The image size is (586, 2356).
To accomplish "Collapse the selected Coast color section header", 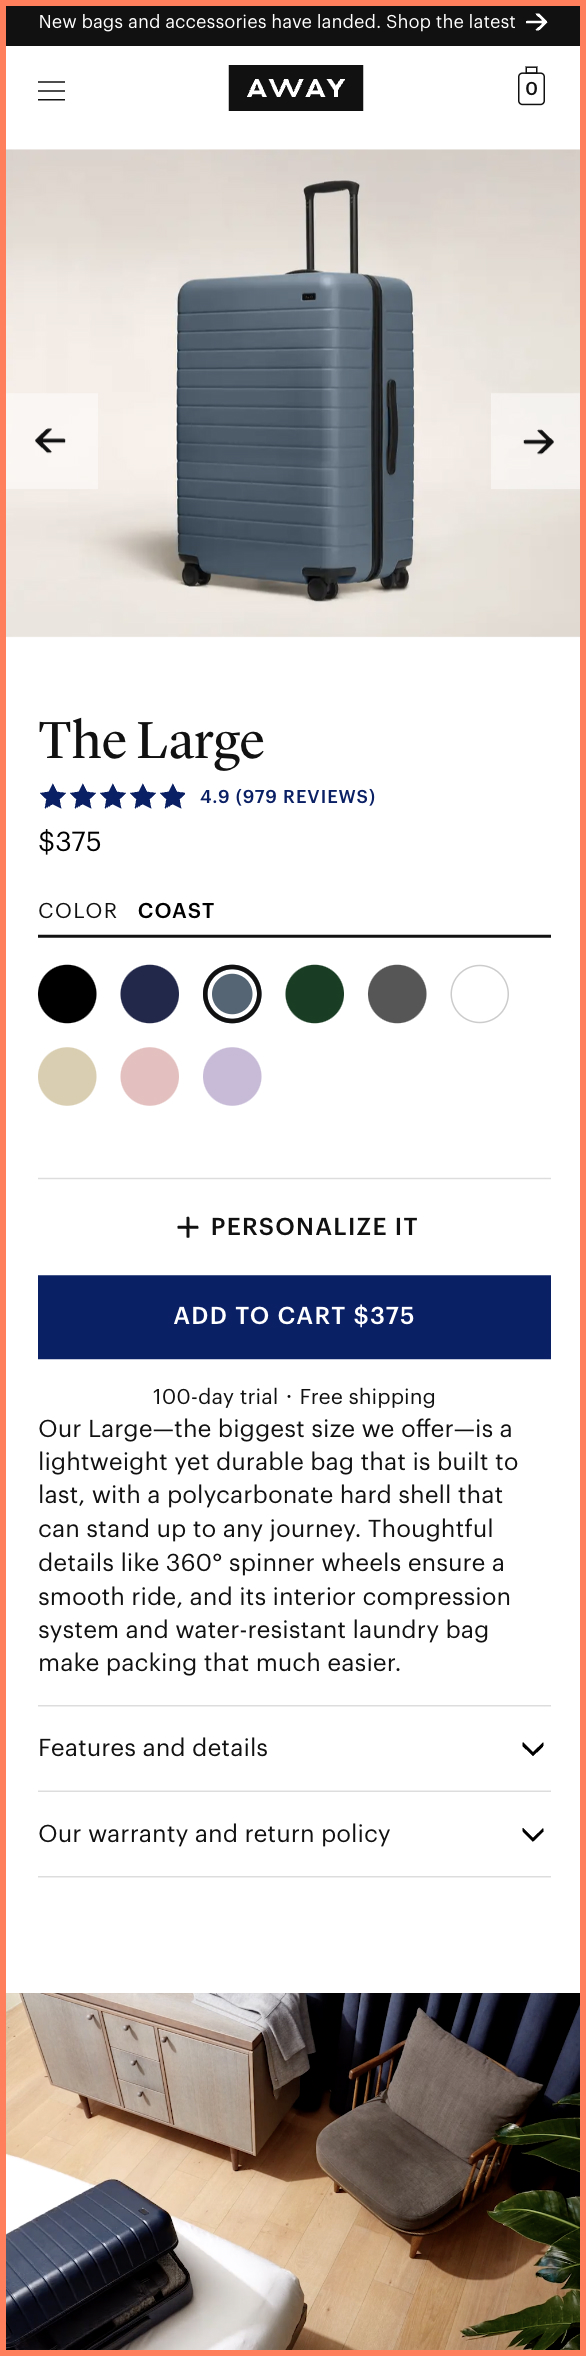I will pyautogui.click(x=177, y=910).
